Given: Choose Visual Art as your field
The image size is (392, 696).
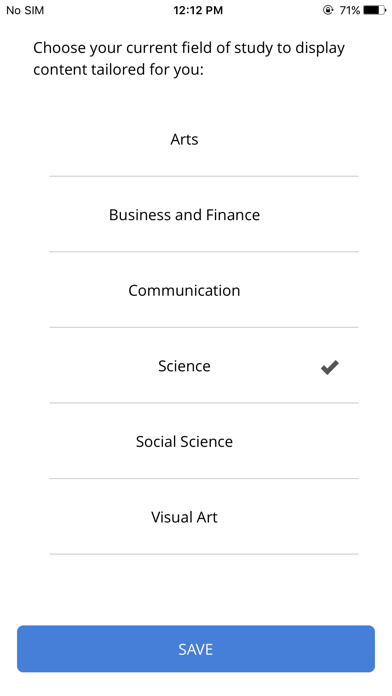Looking at the screenshot, I should coord(204,517).
